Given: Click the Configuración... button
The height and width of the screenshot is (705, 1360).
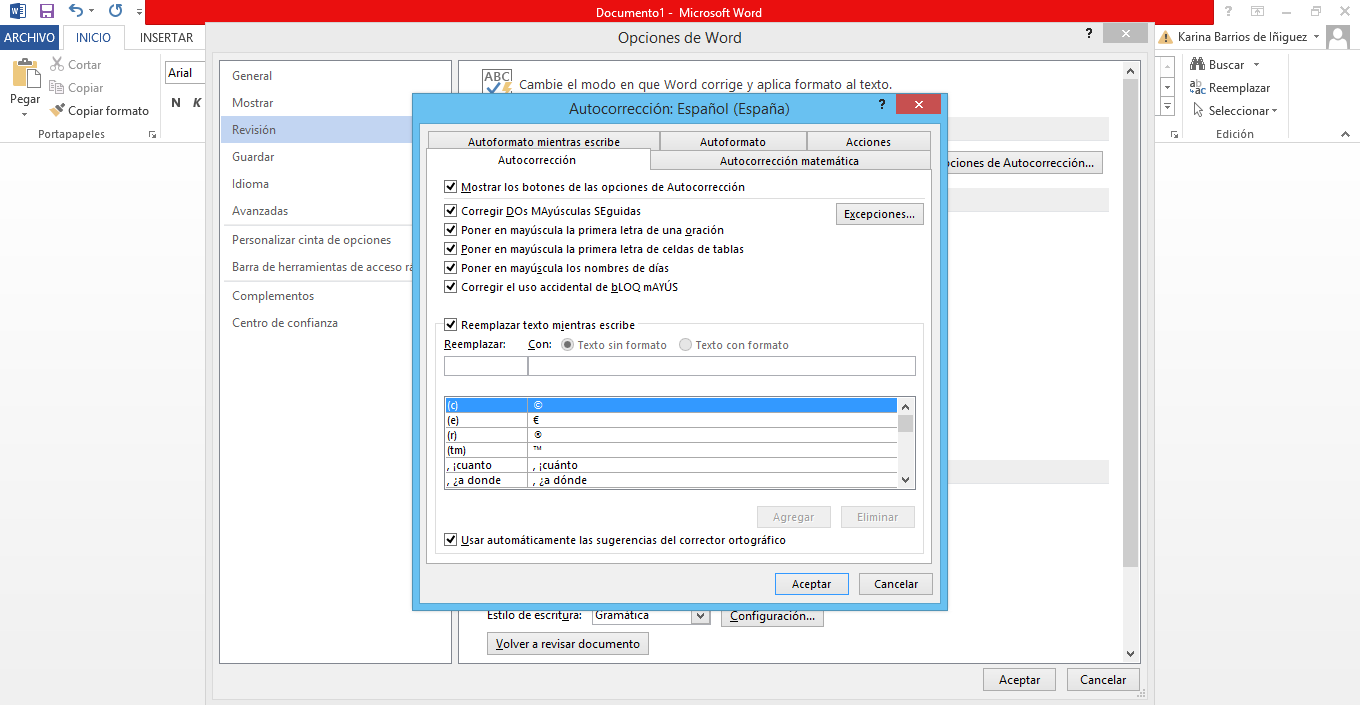Looking at the screenshot, I should [x=772, y=616].
